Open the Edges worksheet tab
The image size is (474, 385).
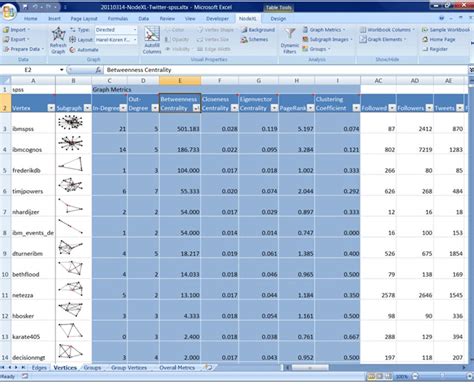(x=39, y=367)
